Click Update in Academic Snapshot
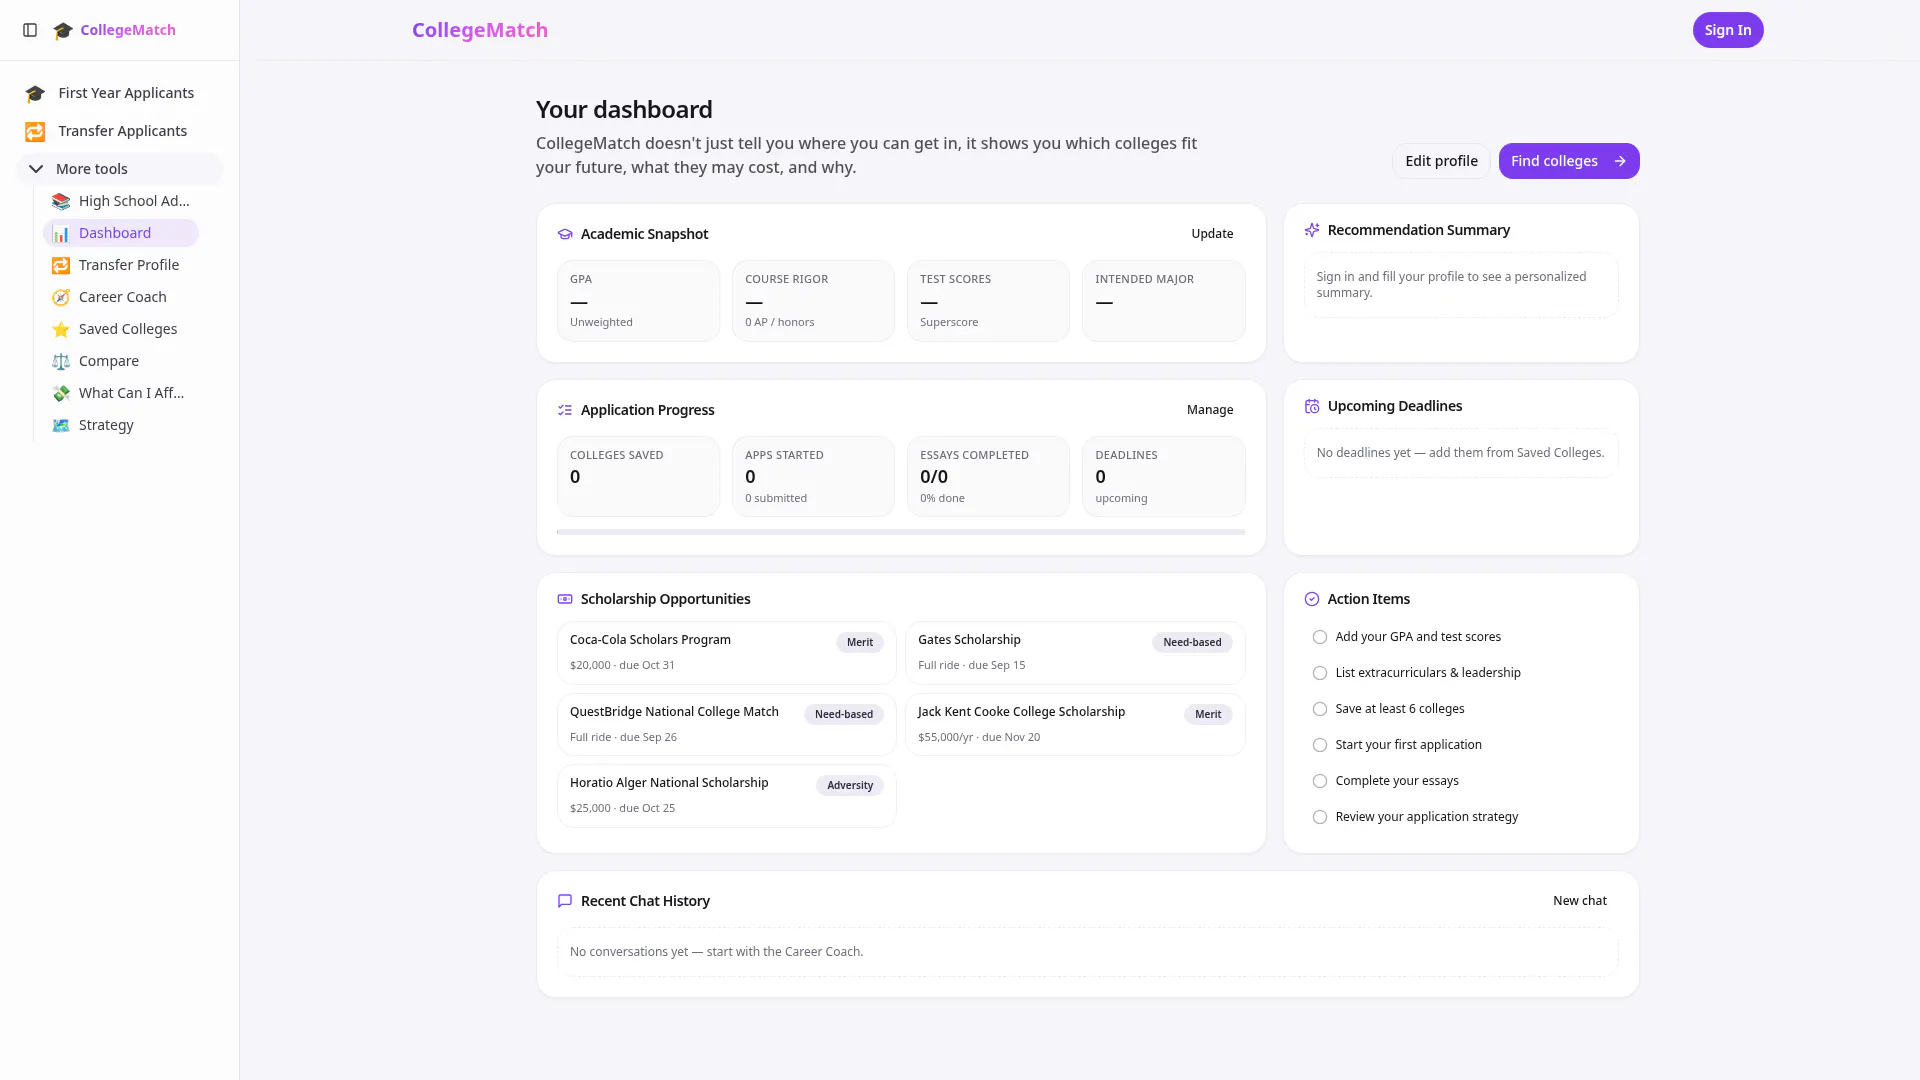This screenshot has width=1920, height=1080. [1212, 234]
